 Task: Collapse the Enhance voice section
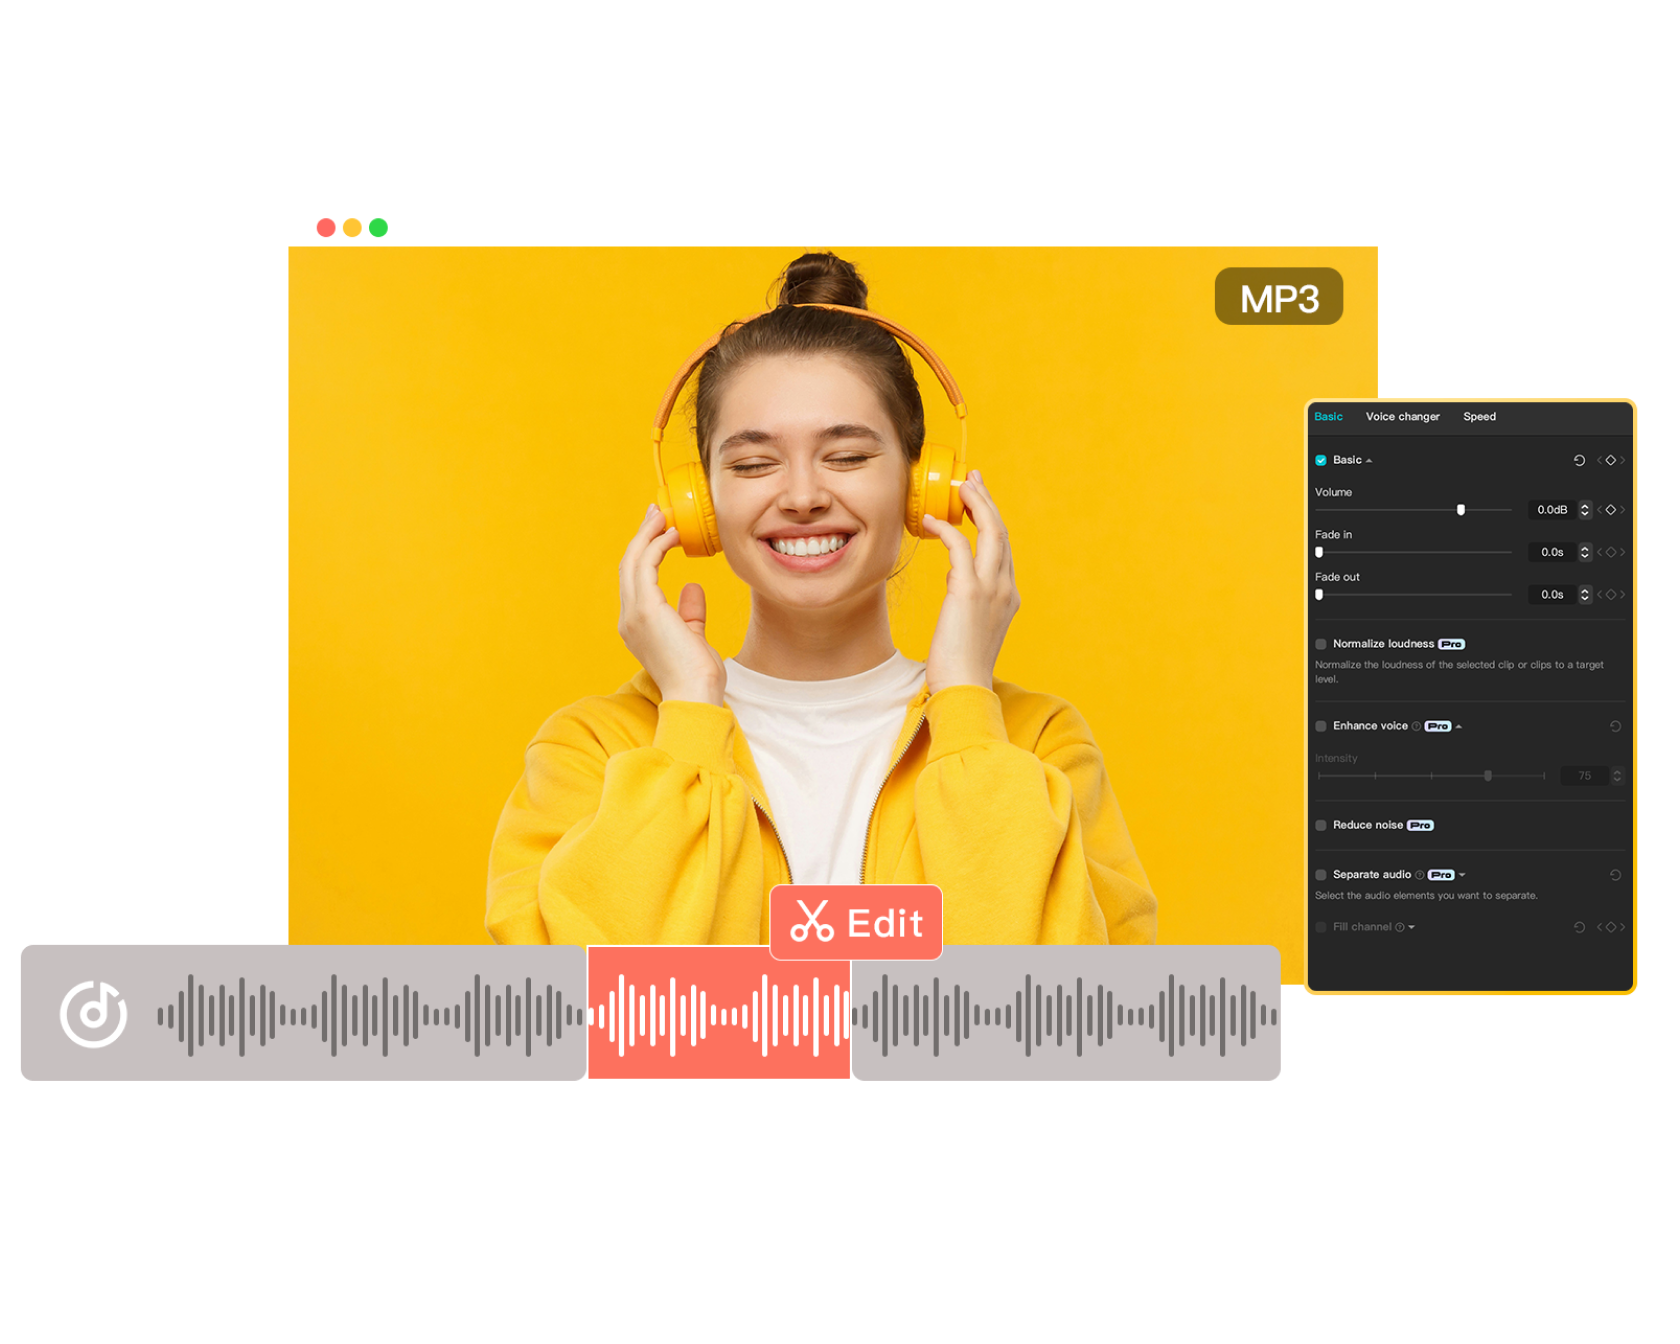1460,727
